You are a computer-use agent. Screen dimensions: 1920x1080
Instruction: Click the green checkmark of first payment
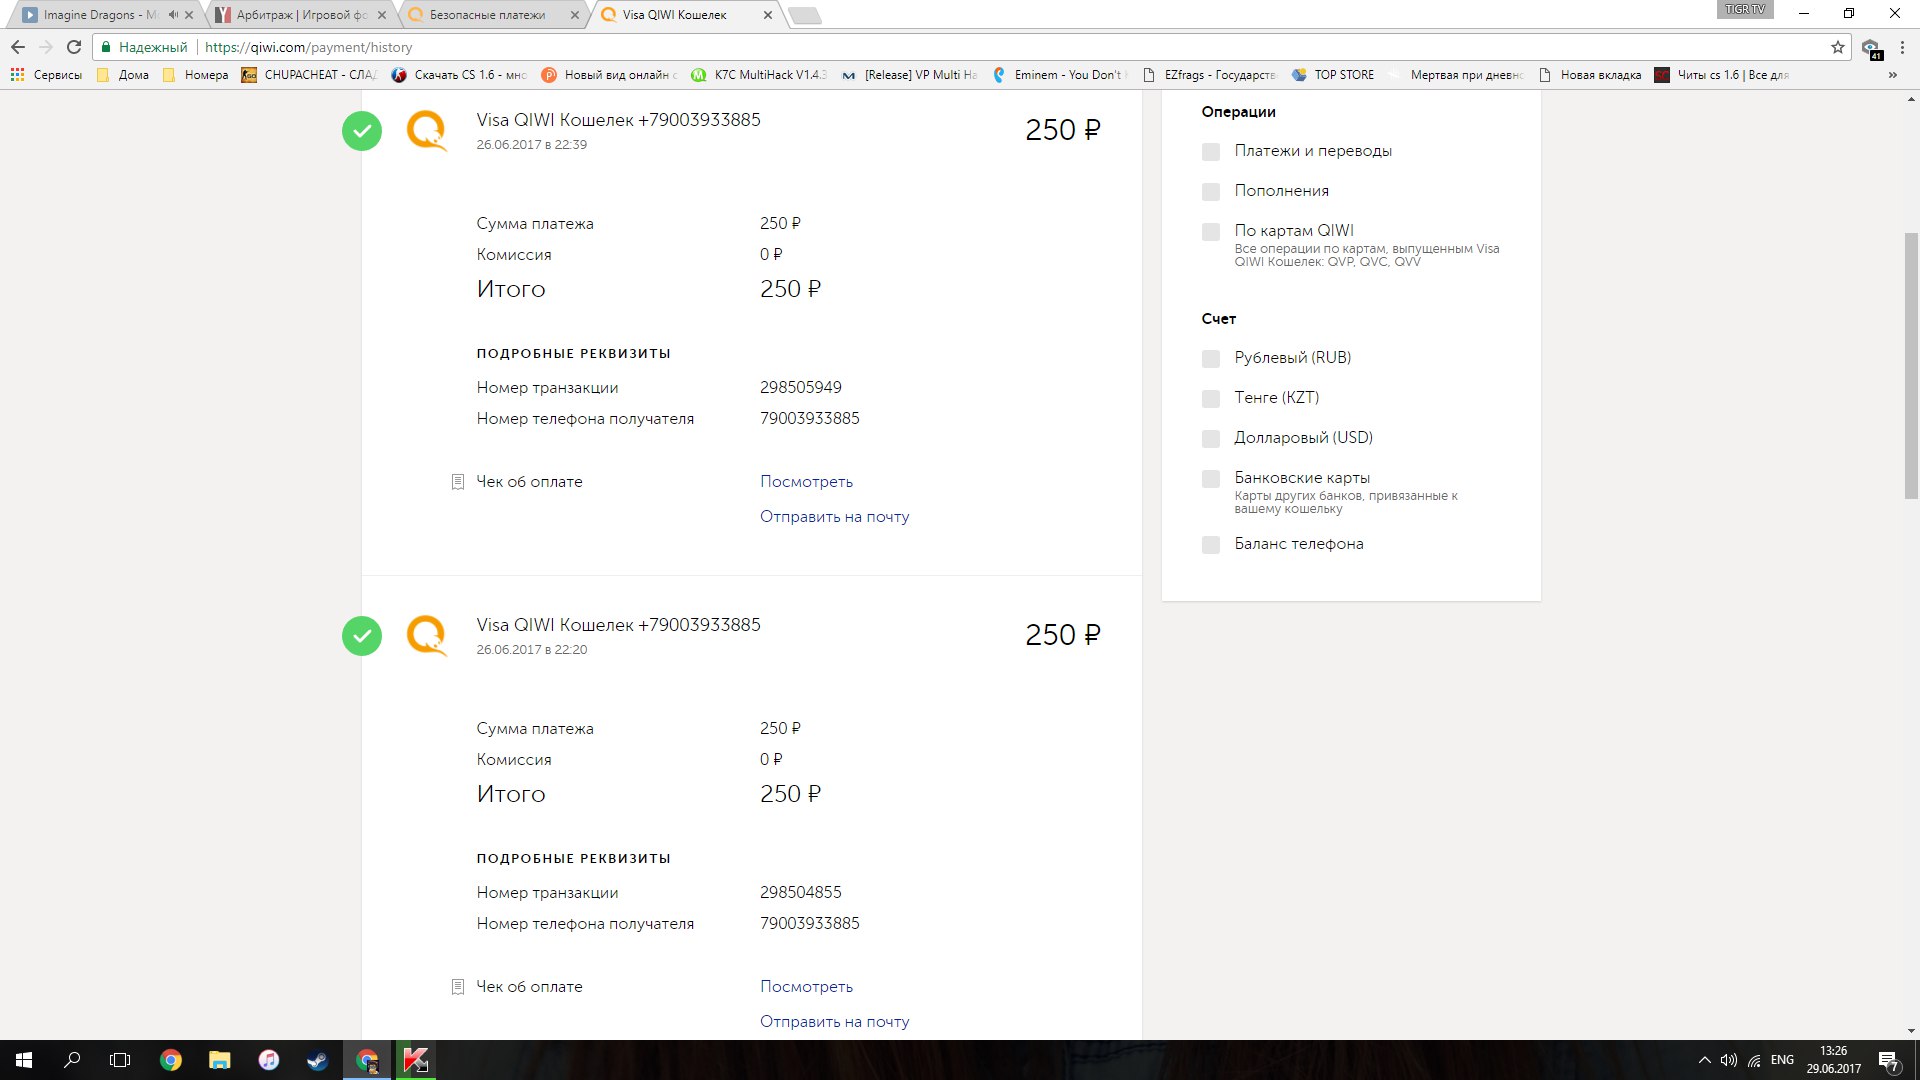362,131
